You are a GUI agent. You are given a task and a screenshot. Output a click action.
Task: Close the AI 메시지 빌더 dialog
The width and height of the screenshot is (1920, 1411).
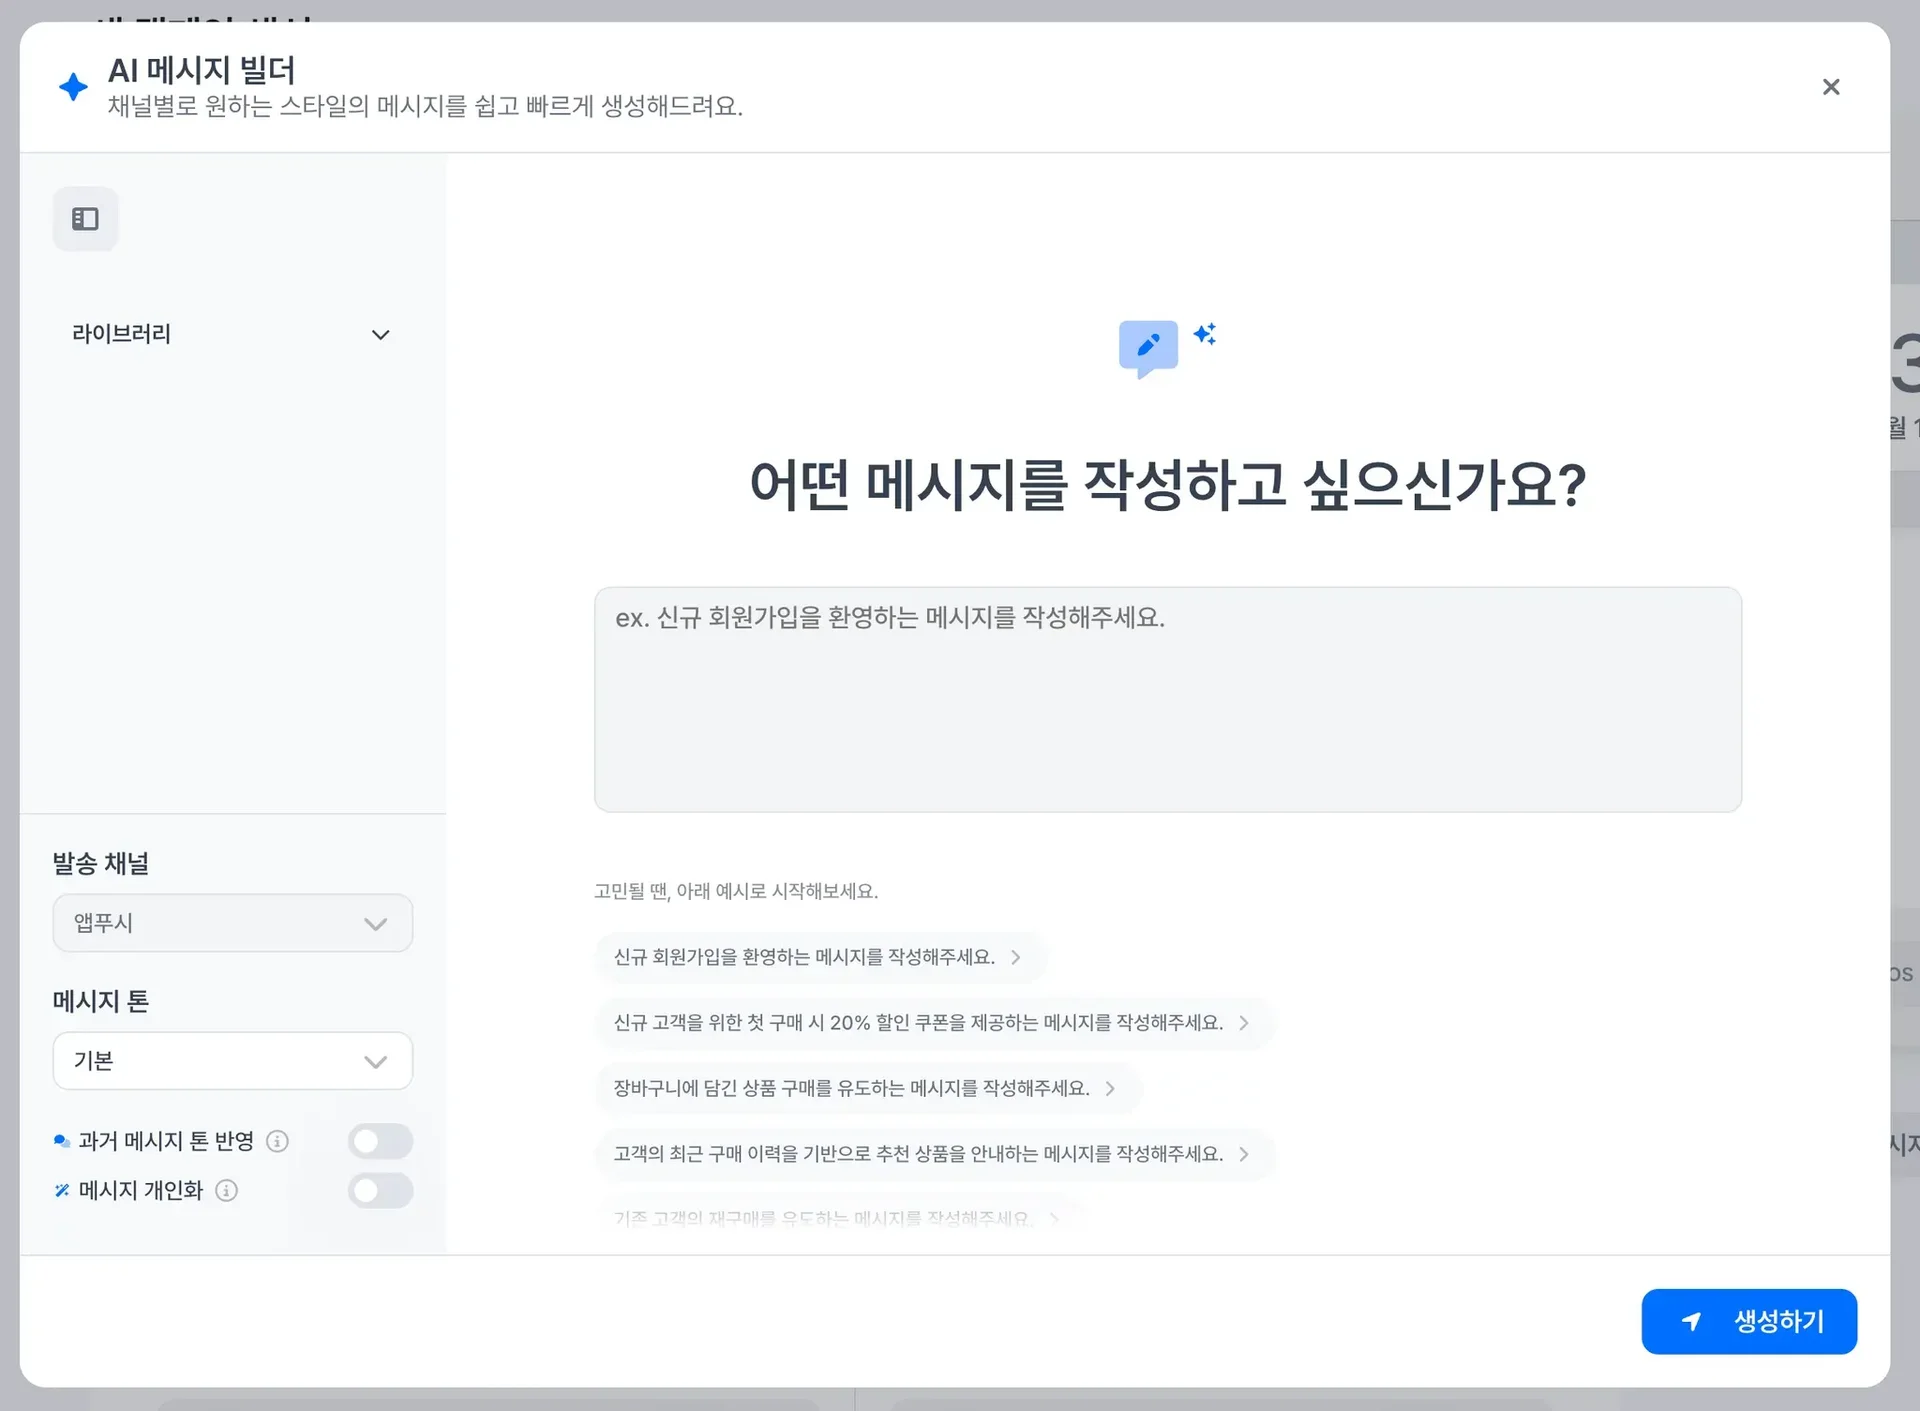click(1830, 87)
